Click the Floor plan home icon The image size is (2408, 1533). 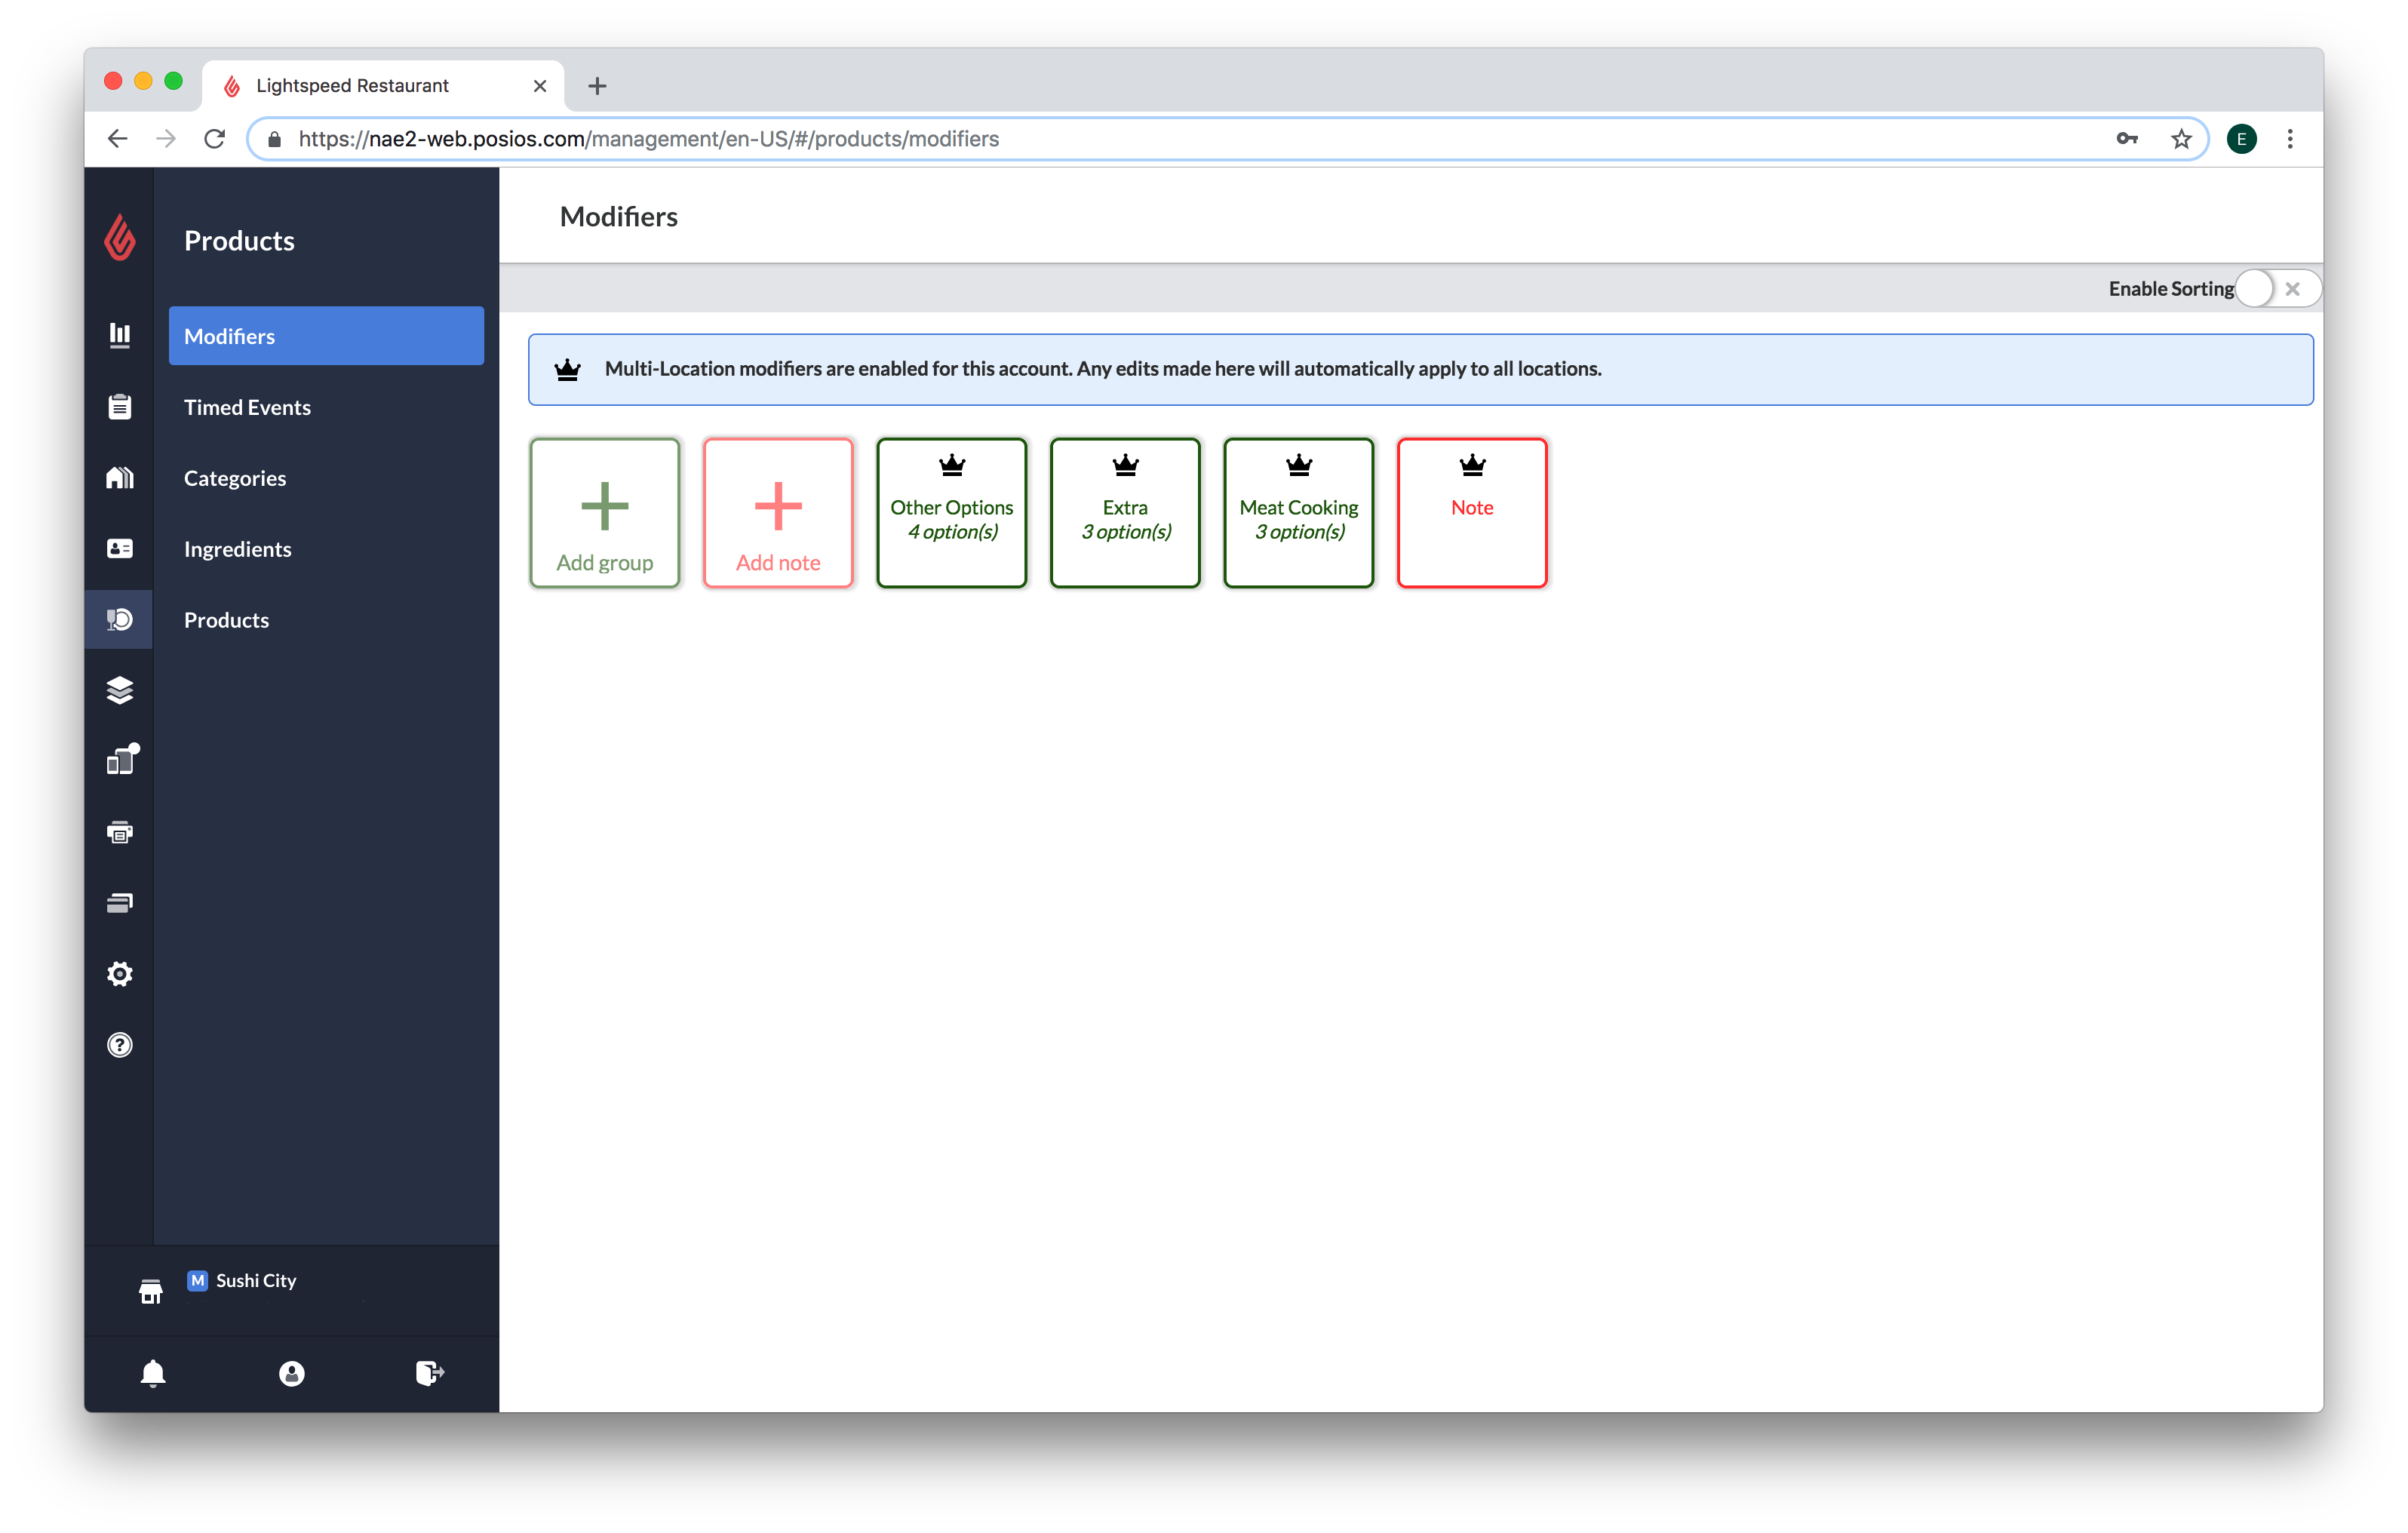coord(118,478)
